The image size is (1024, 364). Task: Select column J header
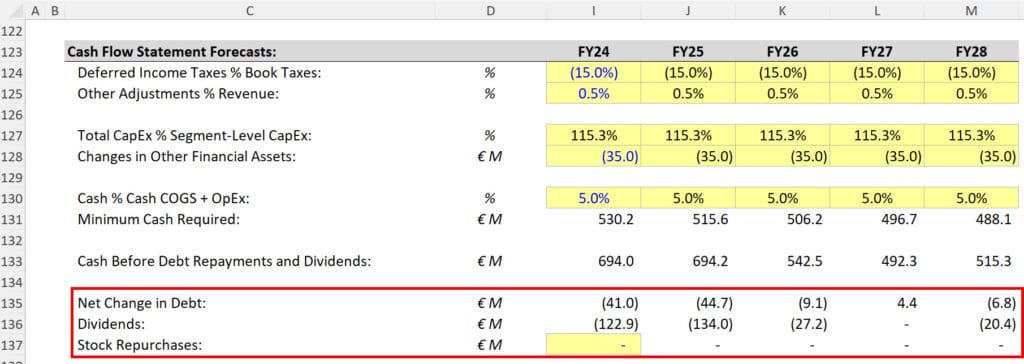[x=688, y=10]
